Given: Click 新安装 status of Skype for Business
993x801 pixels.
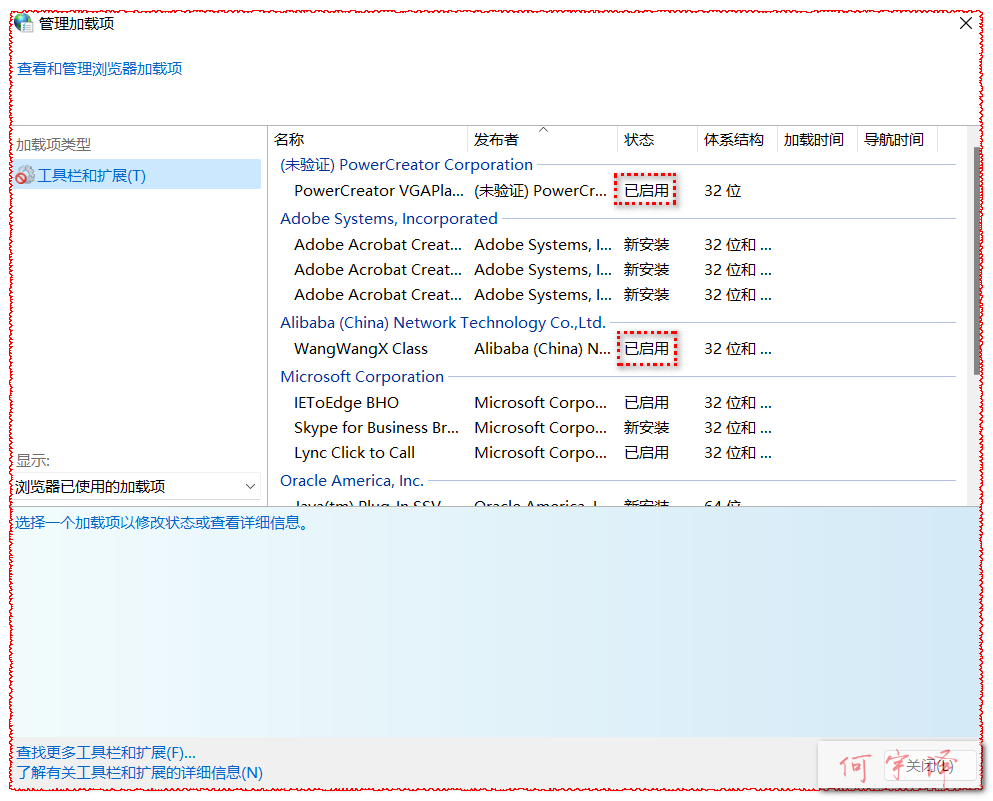Looking at the screenshot, I should pos(647,428).
